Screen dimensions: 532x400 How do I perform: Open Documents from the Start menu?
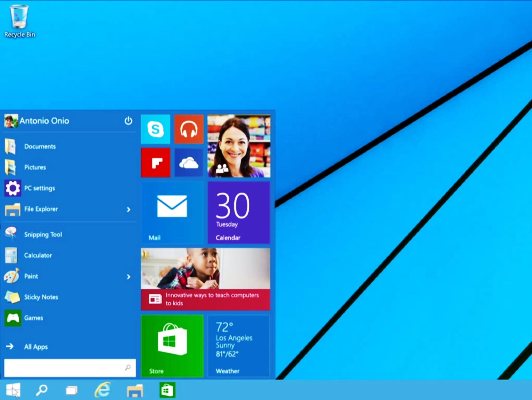point(70,147)
